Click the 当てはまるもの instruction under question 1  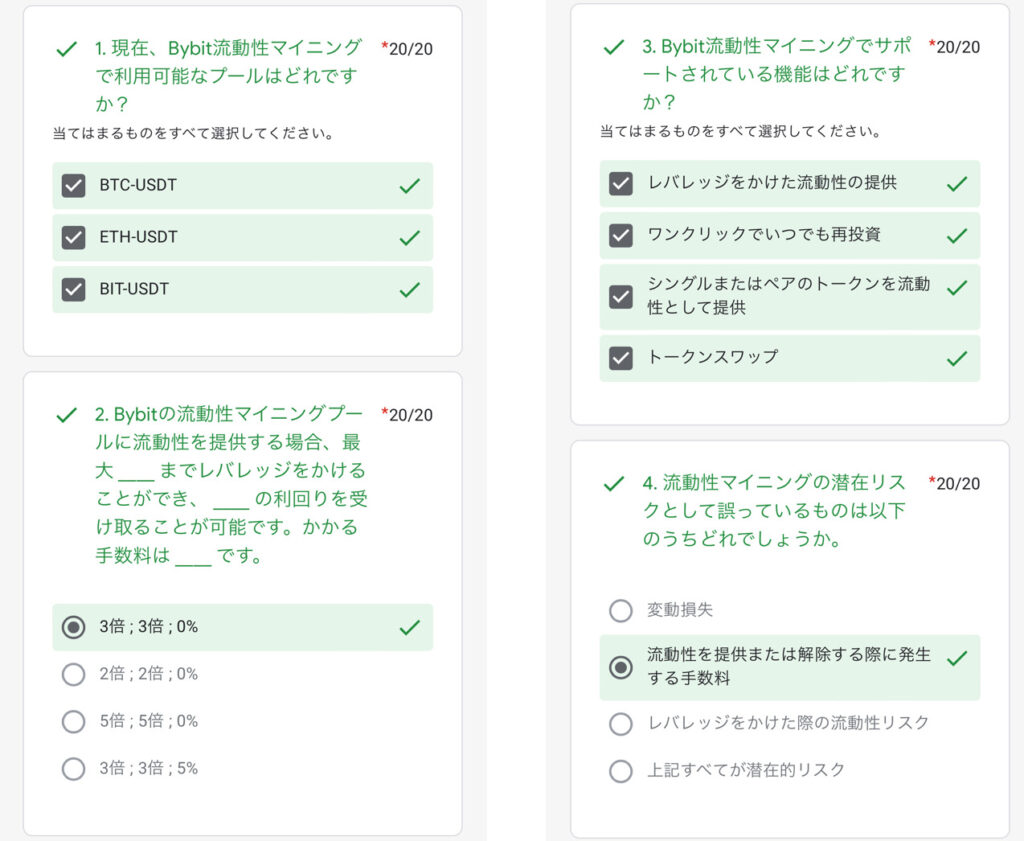coord(193,134)
